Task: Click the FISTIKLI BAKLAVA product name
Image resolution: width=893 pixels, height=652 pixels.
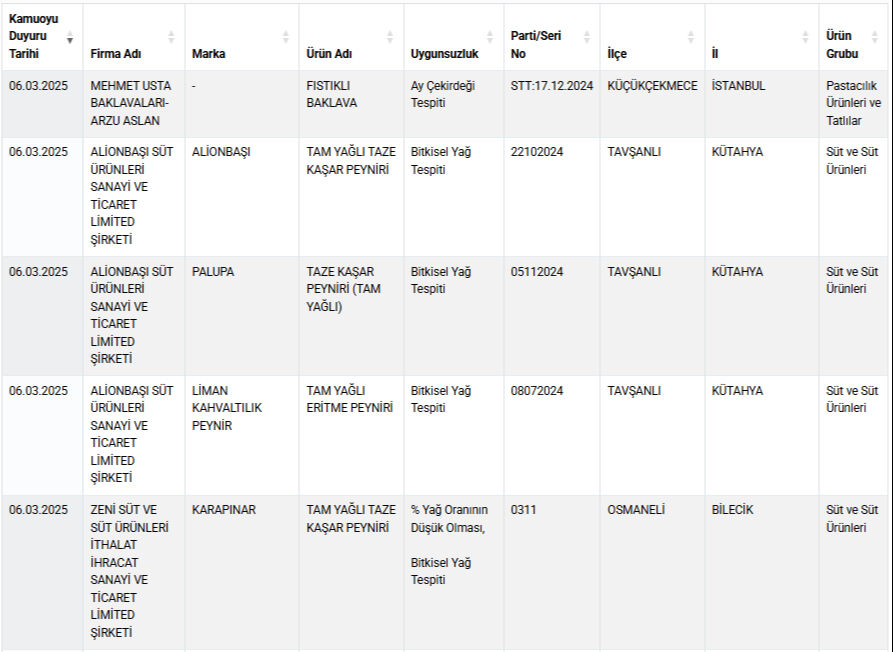Action: pos(332,94)
